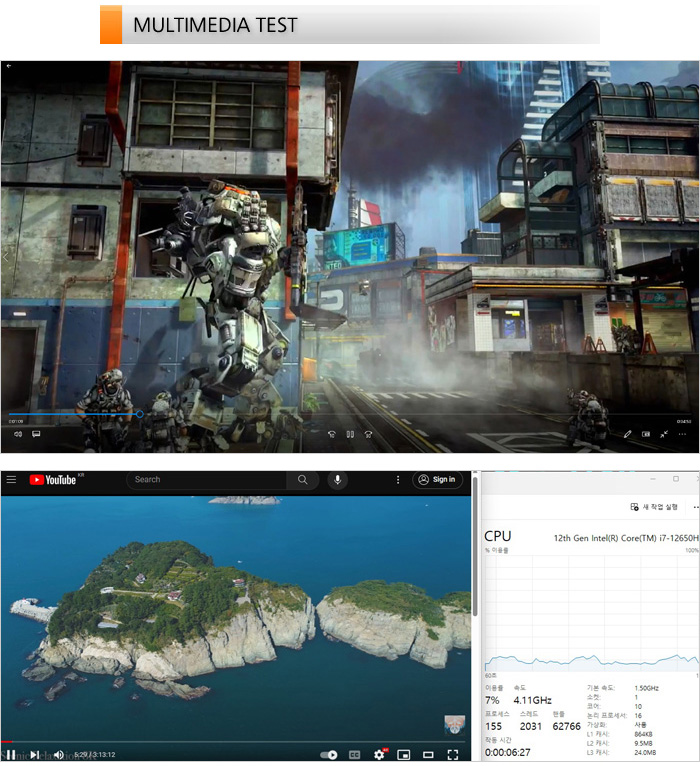Move the blue seek bar handle in top player

pos(140,414)
